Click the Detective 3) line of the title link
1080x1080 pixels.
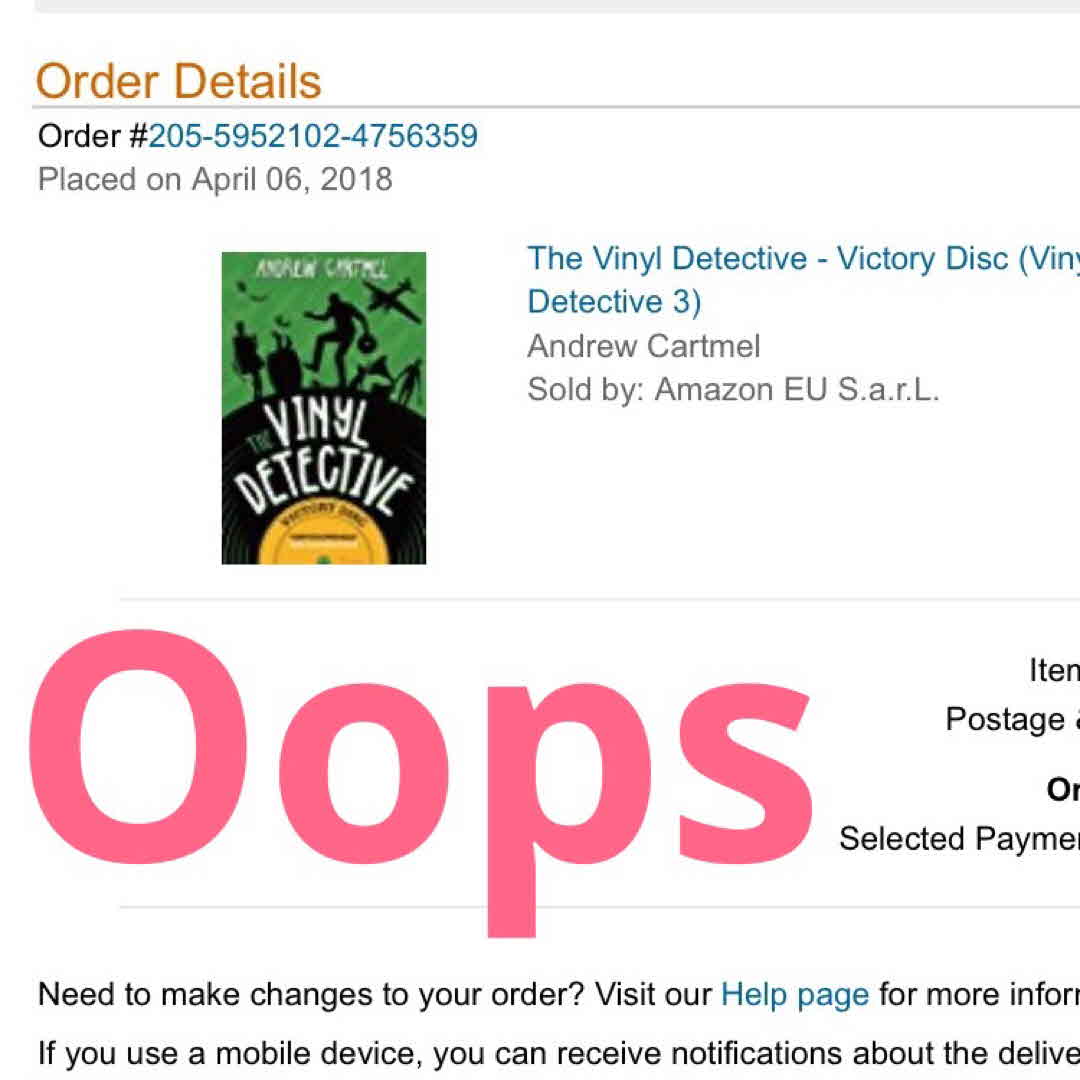[614, 302]
